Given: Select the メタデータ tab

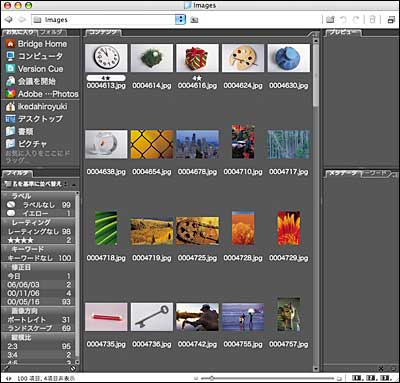Looking at the screenshot, I should click(343, 173).
